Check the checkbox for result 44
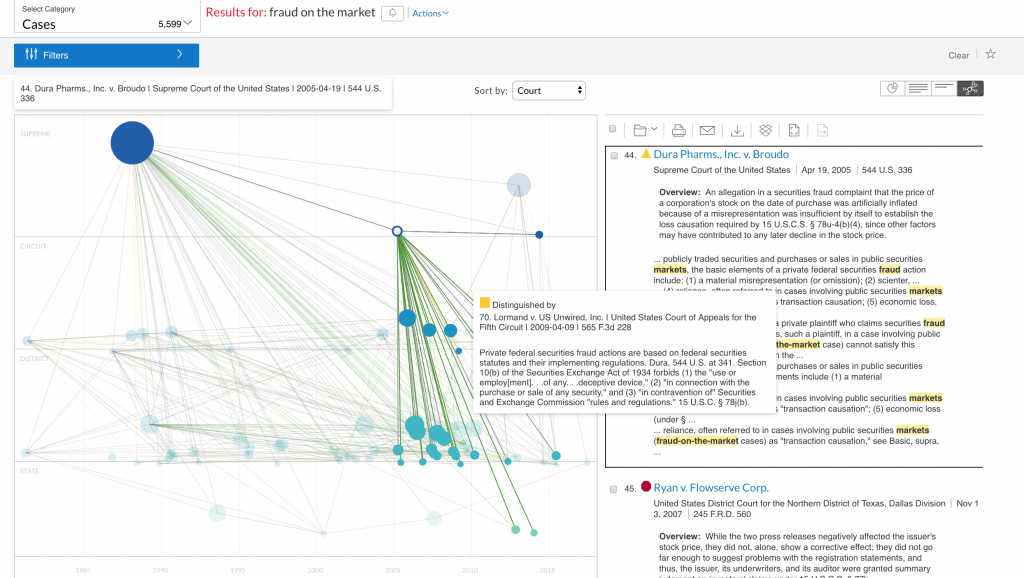The height and width of the screenshot is (578, 1024). [613, 154]
